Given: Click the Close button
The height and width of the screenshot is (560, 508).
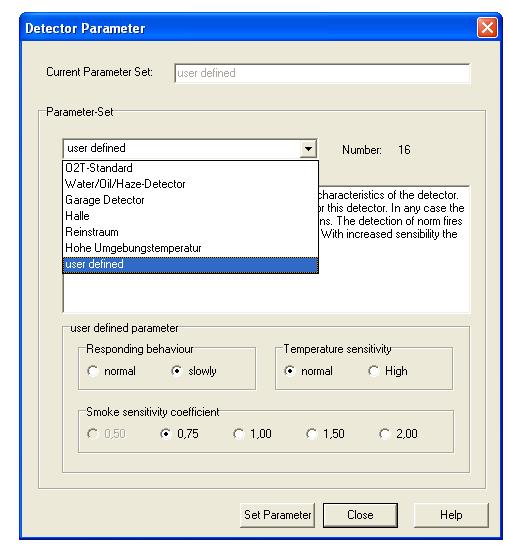Looking at the screenshot, I should 360,515.
